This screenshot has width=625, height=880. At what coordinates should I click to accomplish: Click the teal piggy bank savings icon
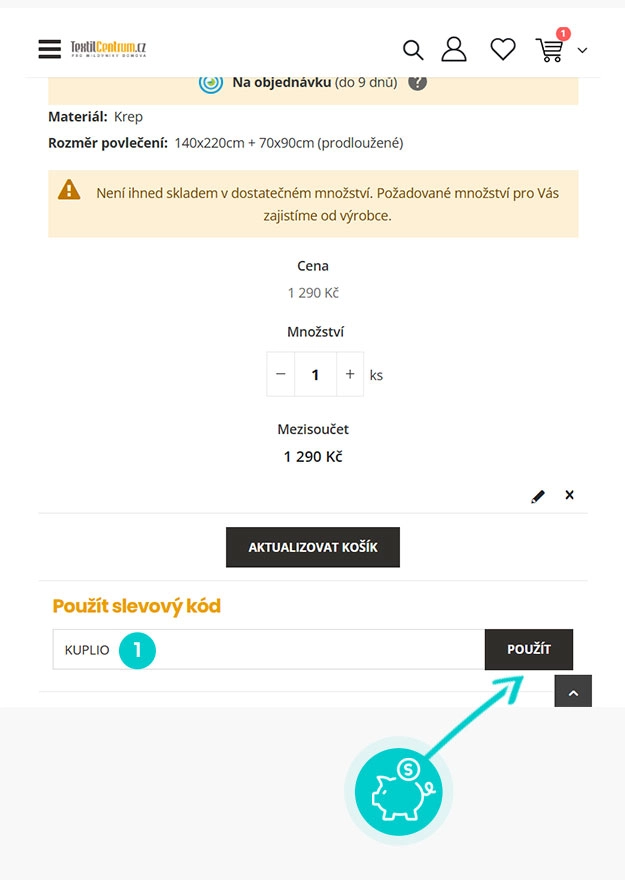[x=398, y=790]
